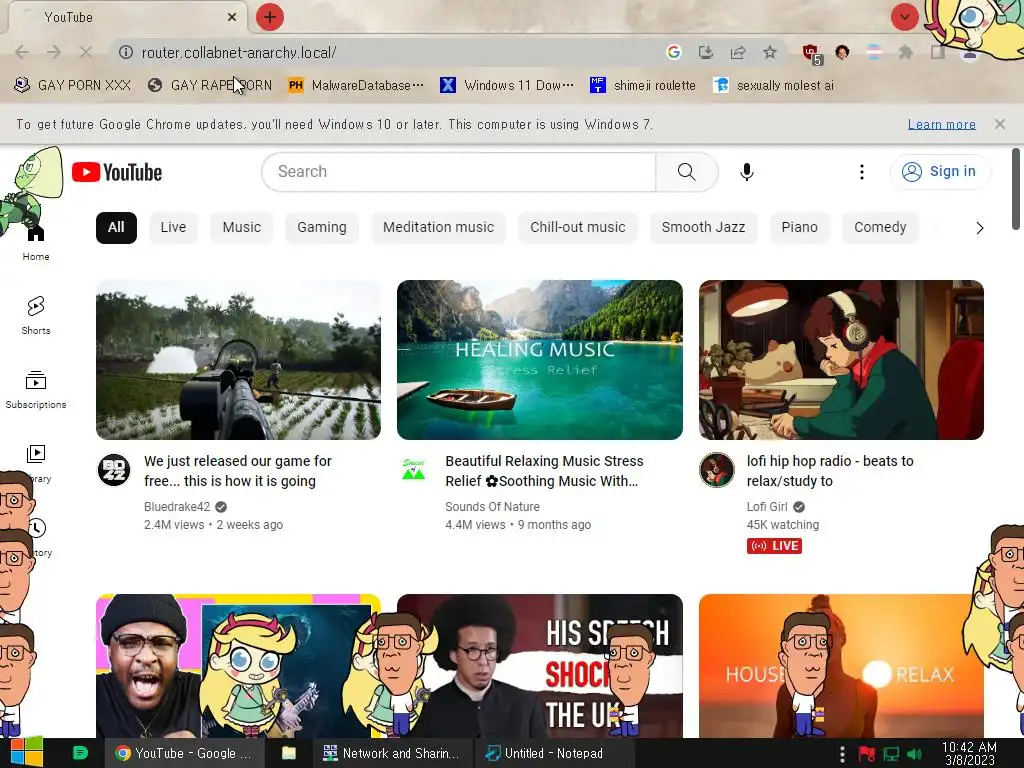Share this page icon
This screenshot has height=768, width=1024.
pos(738,52)
